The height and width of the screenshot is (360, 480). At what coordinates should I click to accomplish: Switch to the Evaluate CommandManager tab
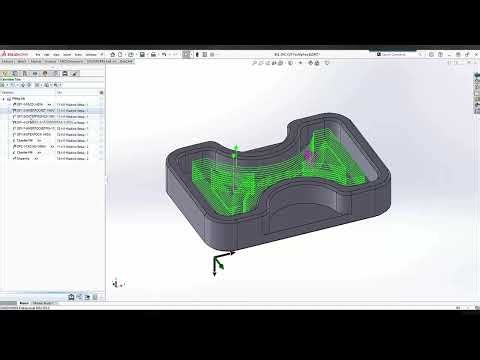[50, 61]
